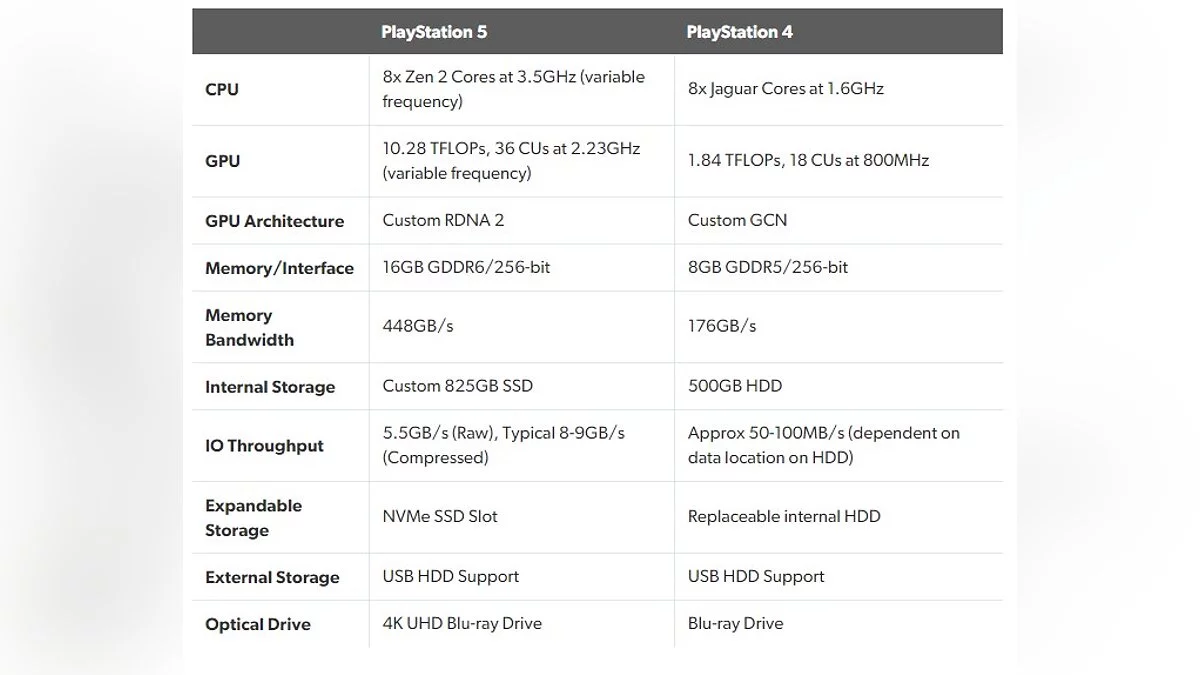Select the Optical Drive row label
Viewport: 1200px width, 675px height.
tap(258, 624)
